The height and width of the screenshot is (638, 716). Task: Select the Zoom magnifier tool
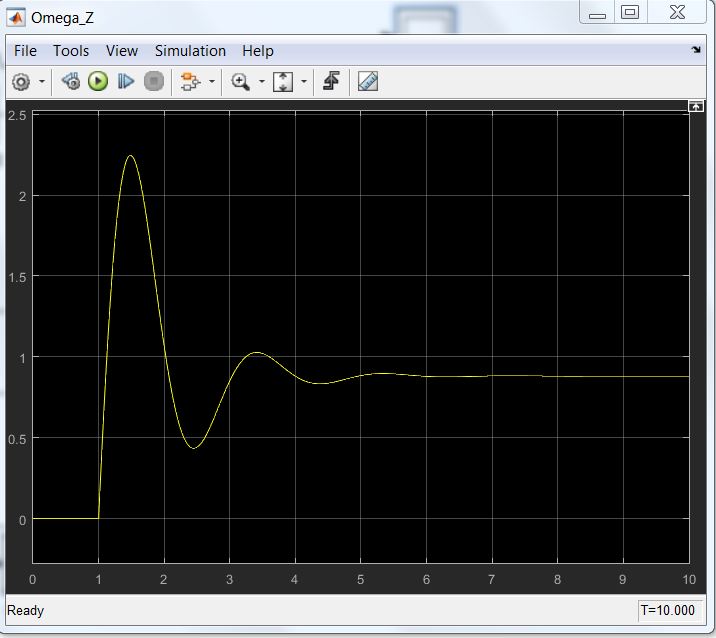[x=240, y=82]
